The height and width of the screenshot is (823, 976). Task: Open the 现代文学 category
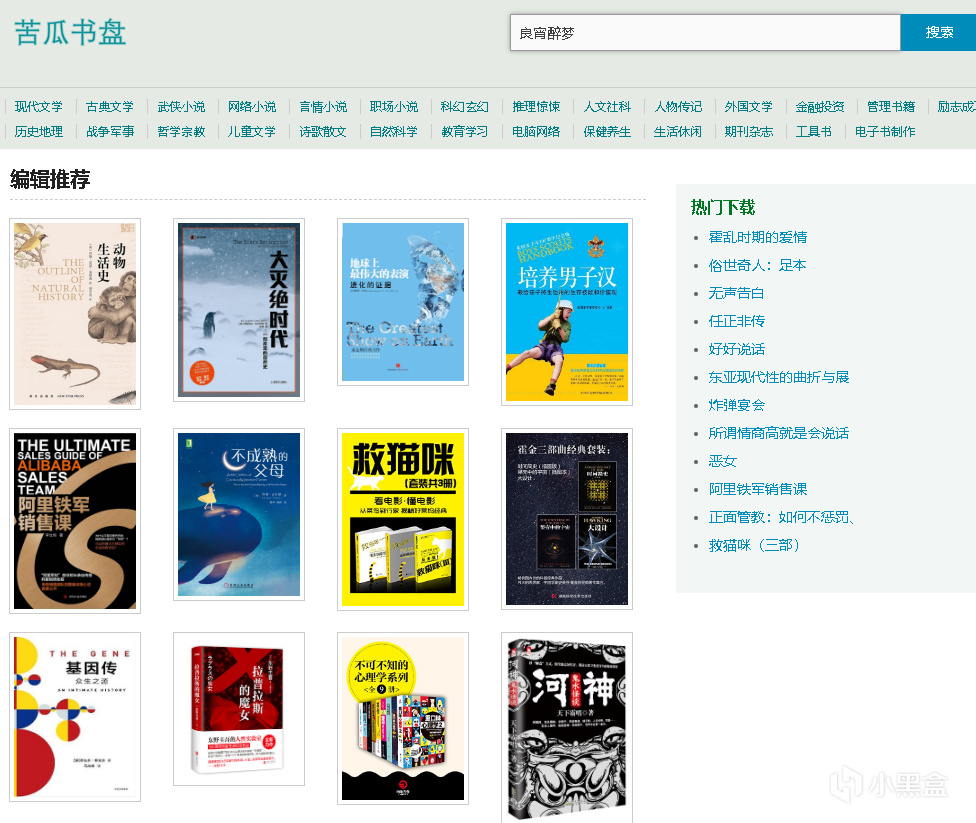tap(39, 106)
